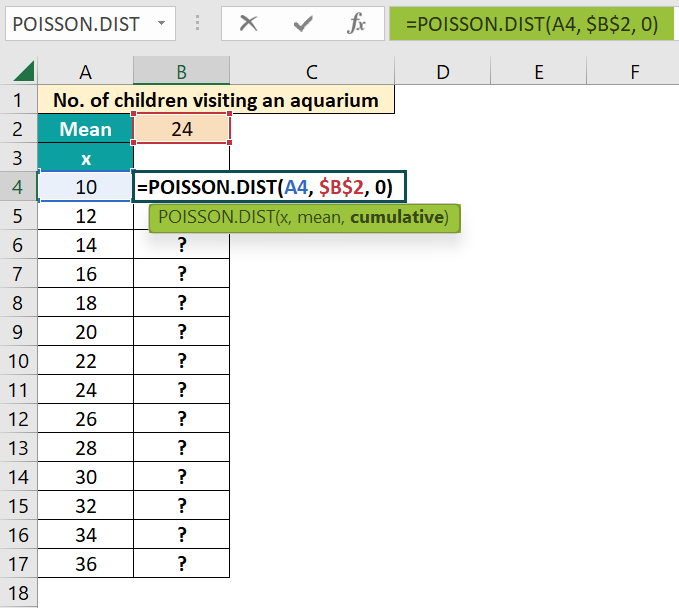679x608 pixels.
Task: Click cell A8 containing 18
Action: tap(85, 303)
